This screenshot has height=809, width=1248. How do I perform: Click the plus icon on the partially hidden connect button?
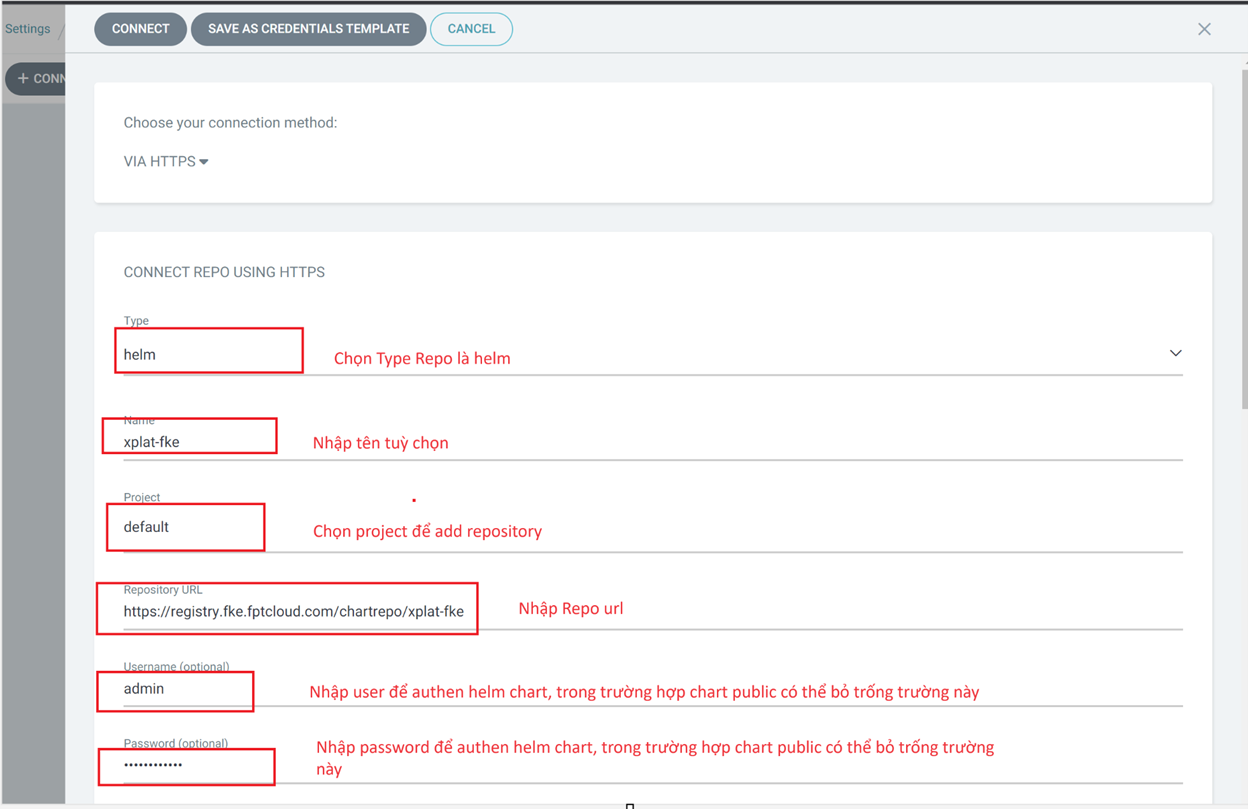point(23,78)
